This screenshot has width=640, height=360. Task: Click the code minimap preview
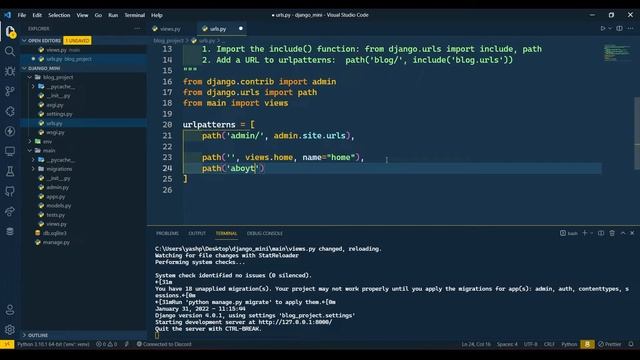[617, 52]
